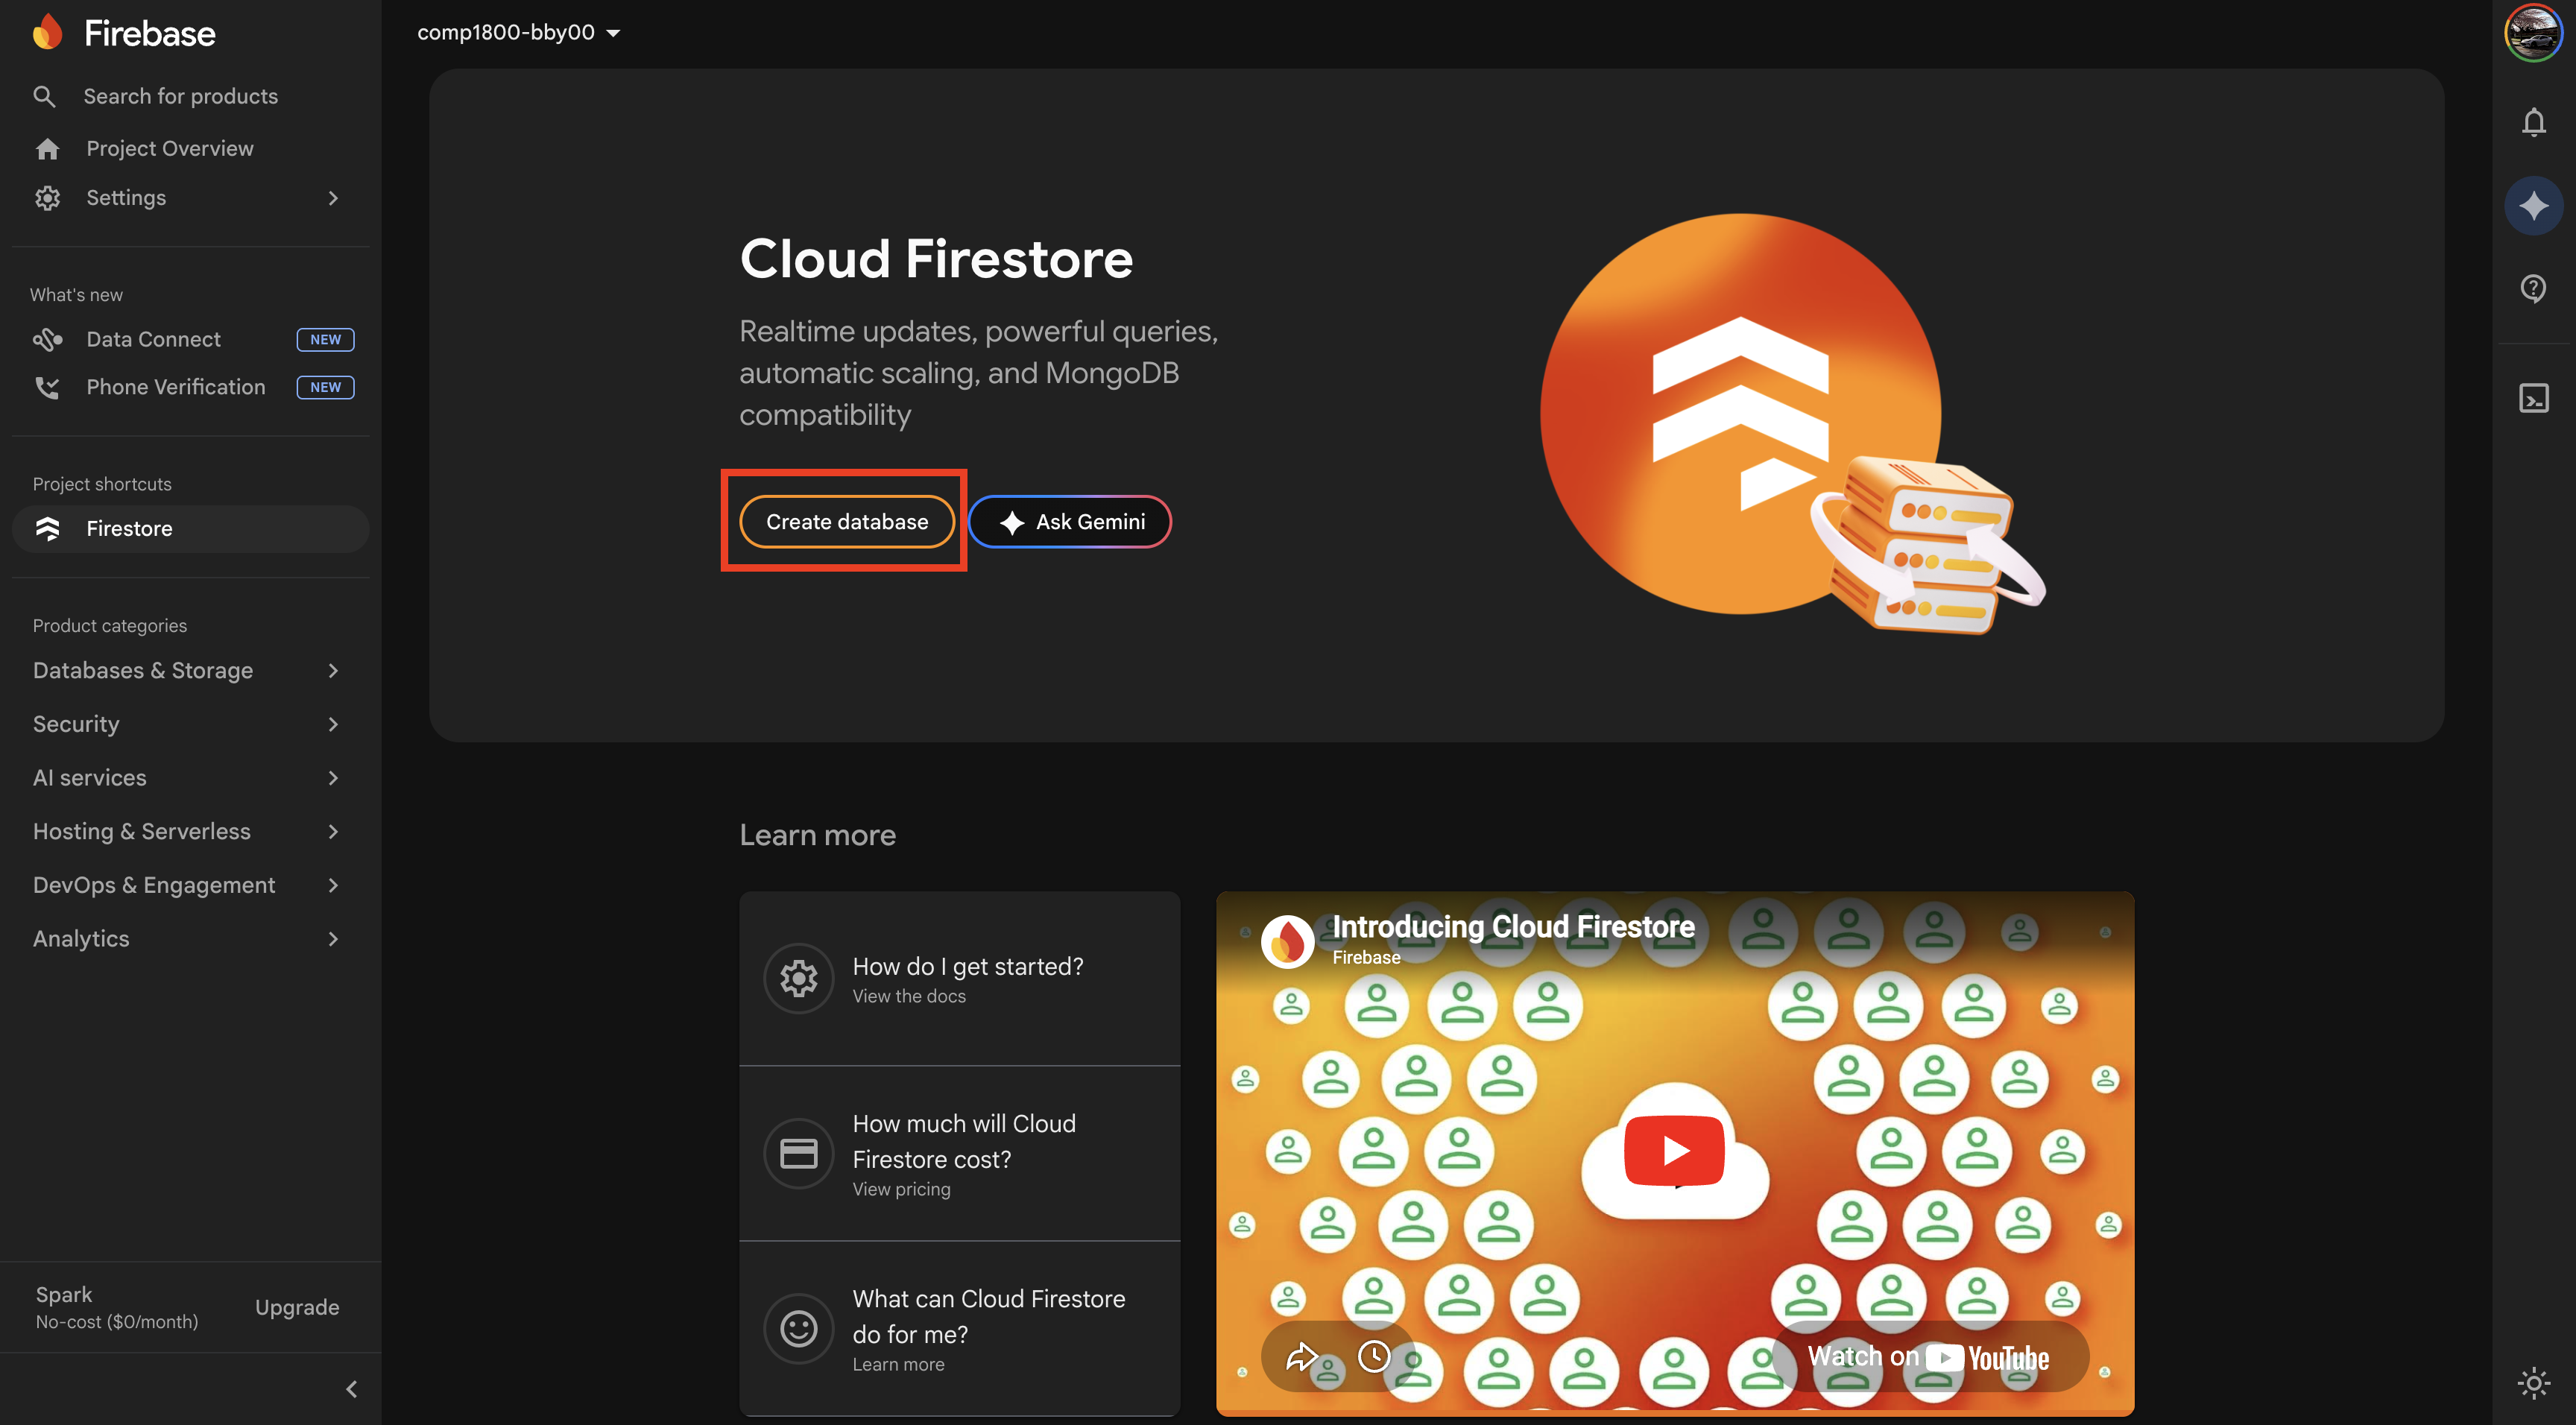Click Upgrade next to Spark plan
The height and width of the screenshot is (1425, 2576).
296,1307
